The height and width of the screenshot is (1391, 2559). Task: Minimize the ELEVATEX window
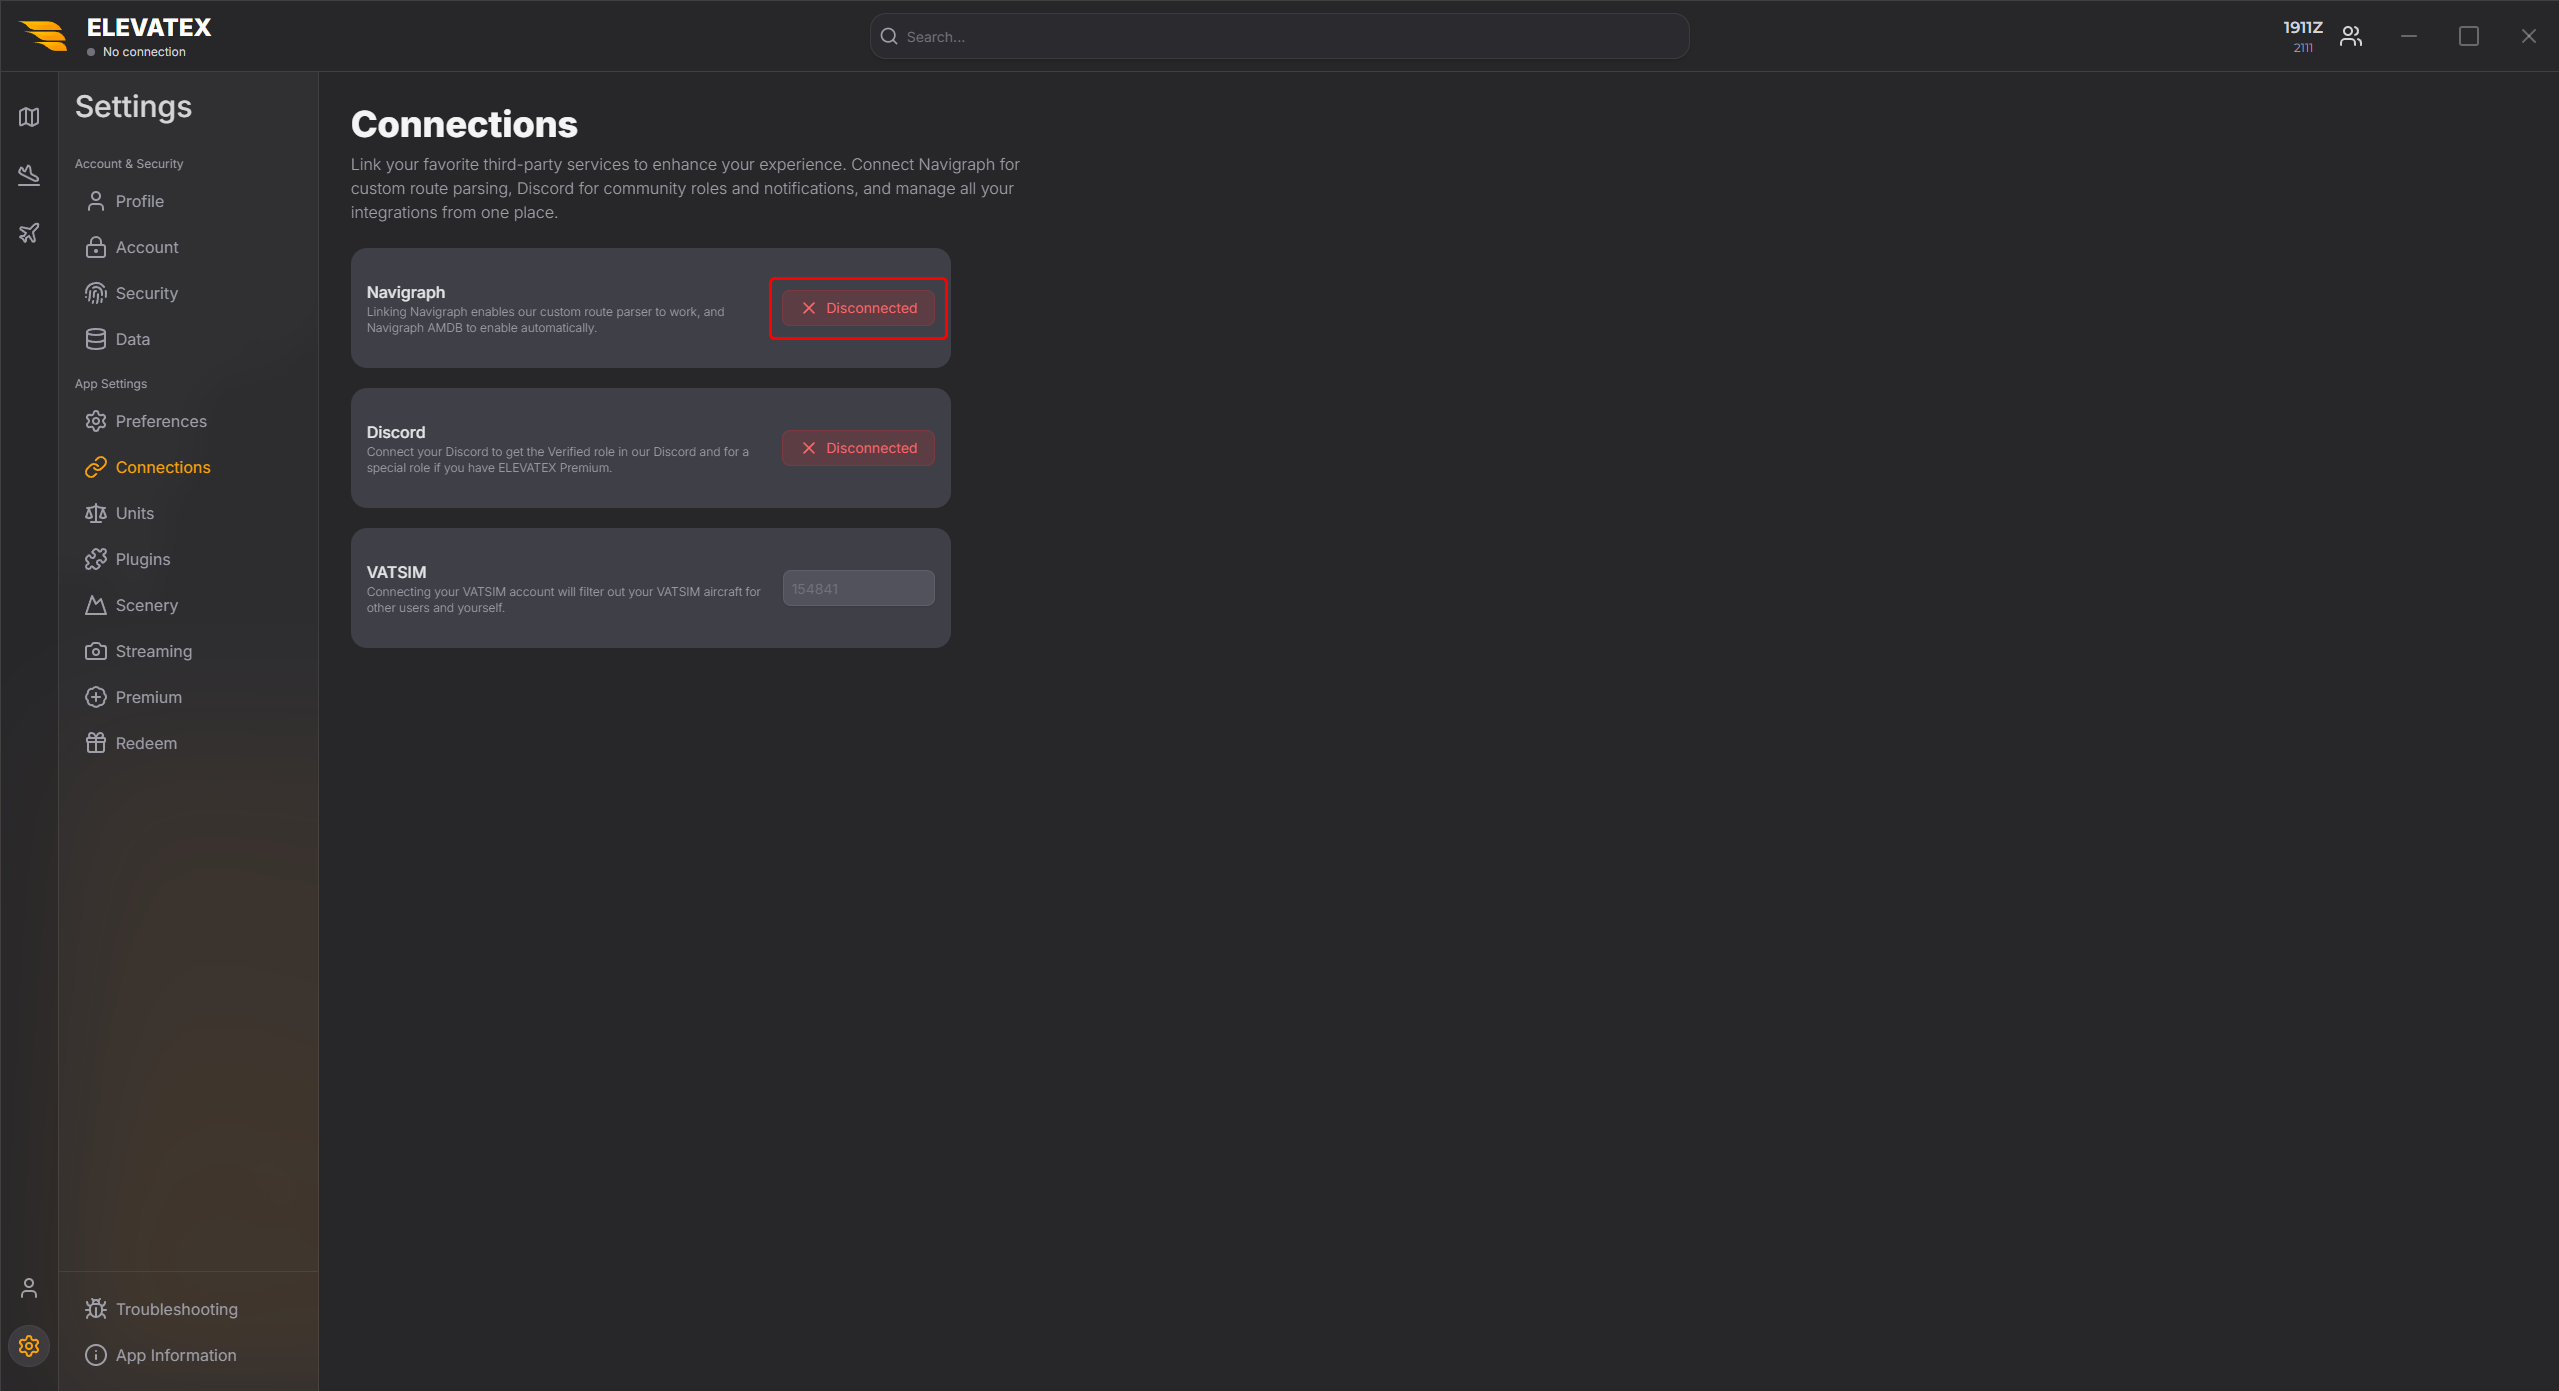[x=2408, y=36]
